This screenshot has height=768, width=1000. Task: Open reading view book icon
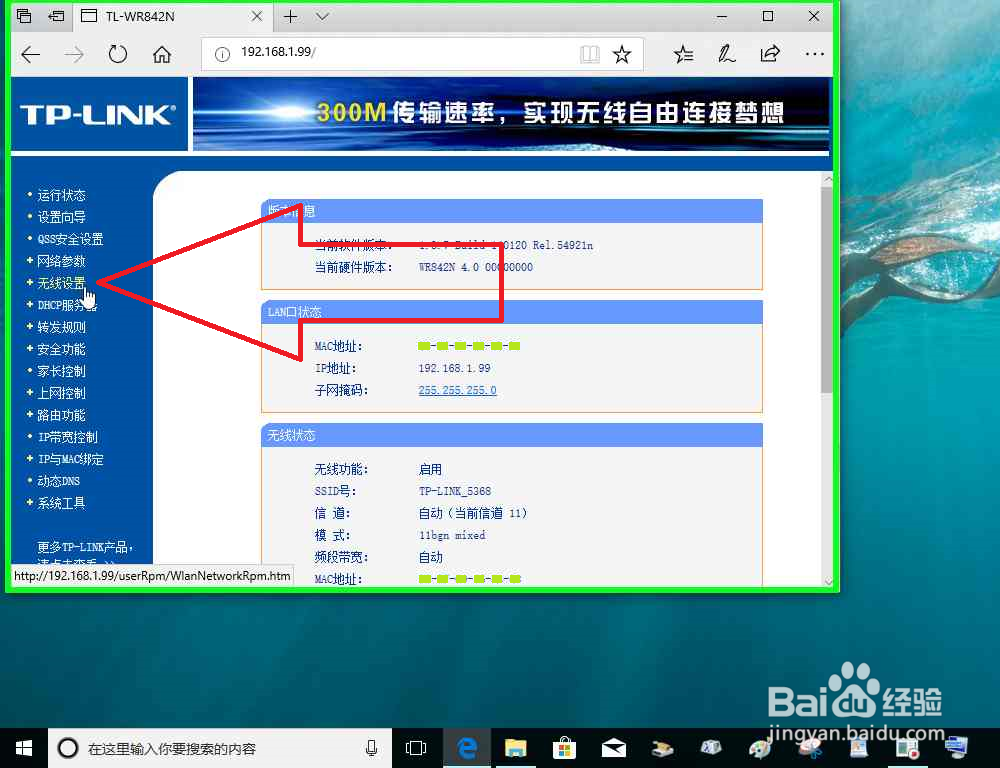(x=590, y=54)
